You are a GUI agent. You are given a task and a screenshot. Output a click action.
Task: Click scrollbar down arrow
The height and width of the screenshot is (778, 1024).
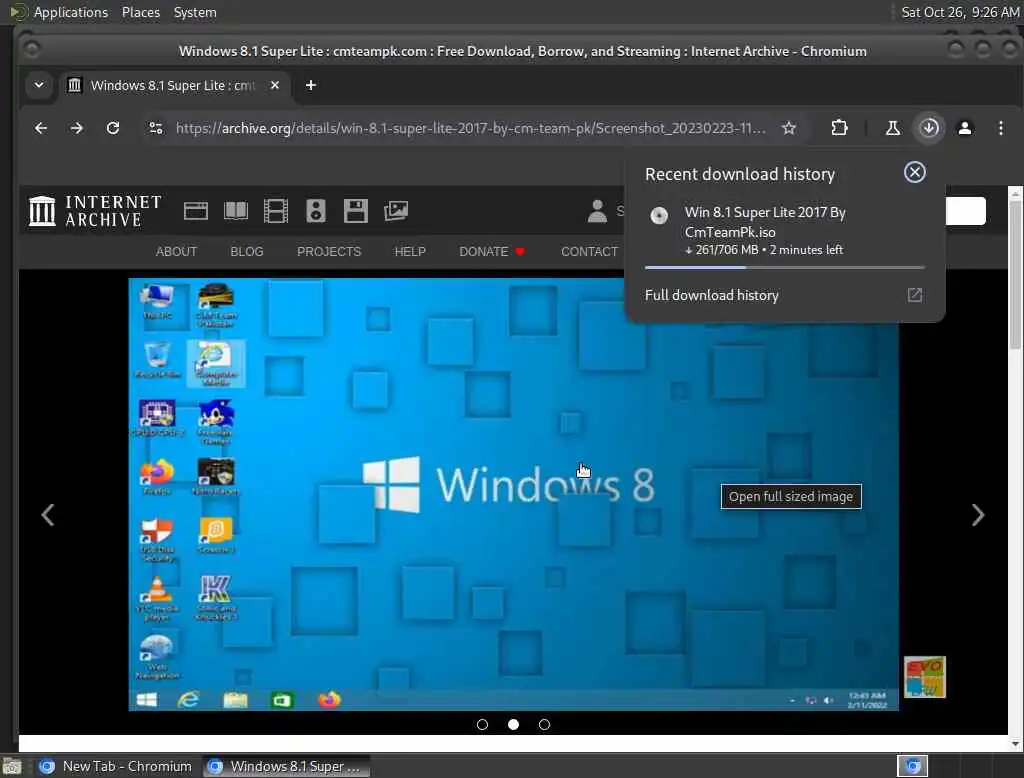click(x=1016, y=743)
